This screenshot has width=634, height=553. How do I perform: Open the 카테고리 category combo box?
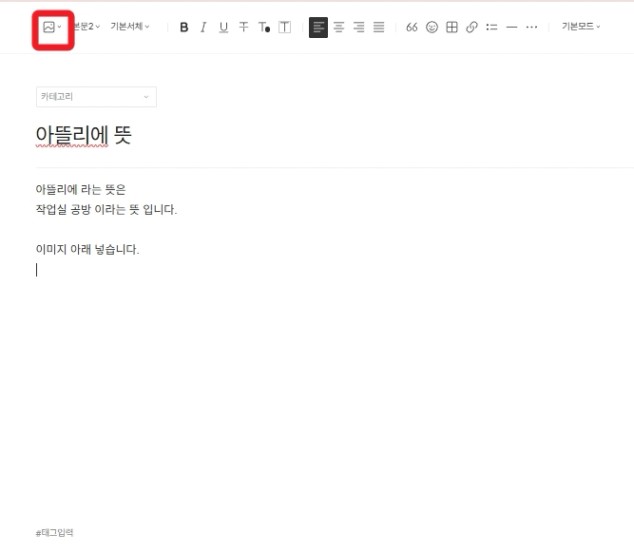(96, 97)
